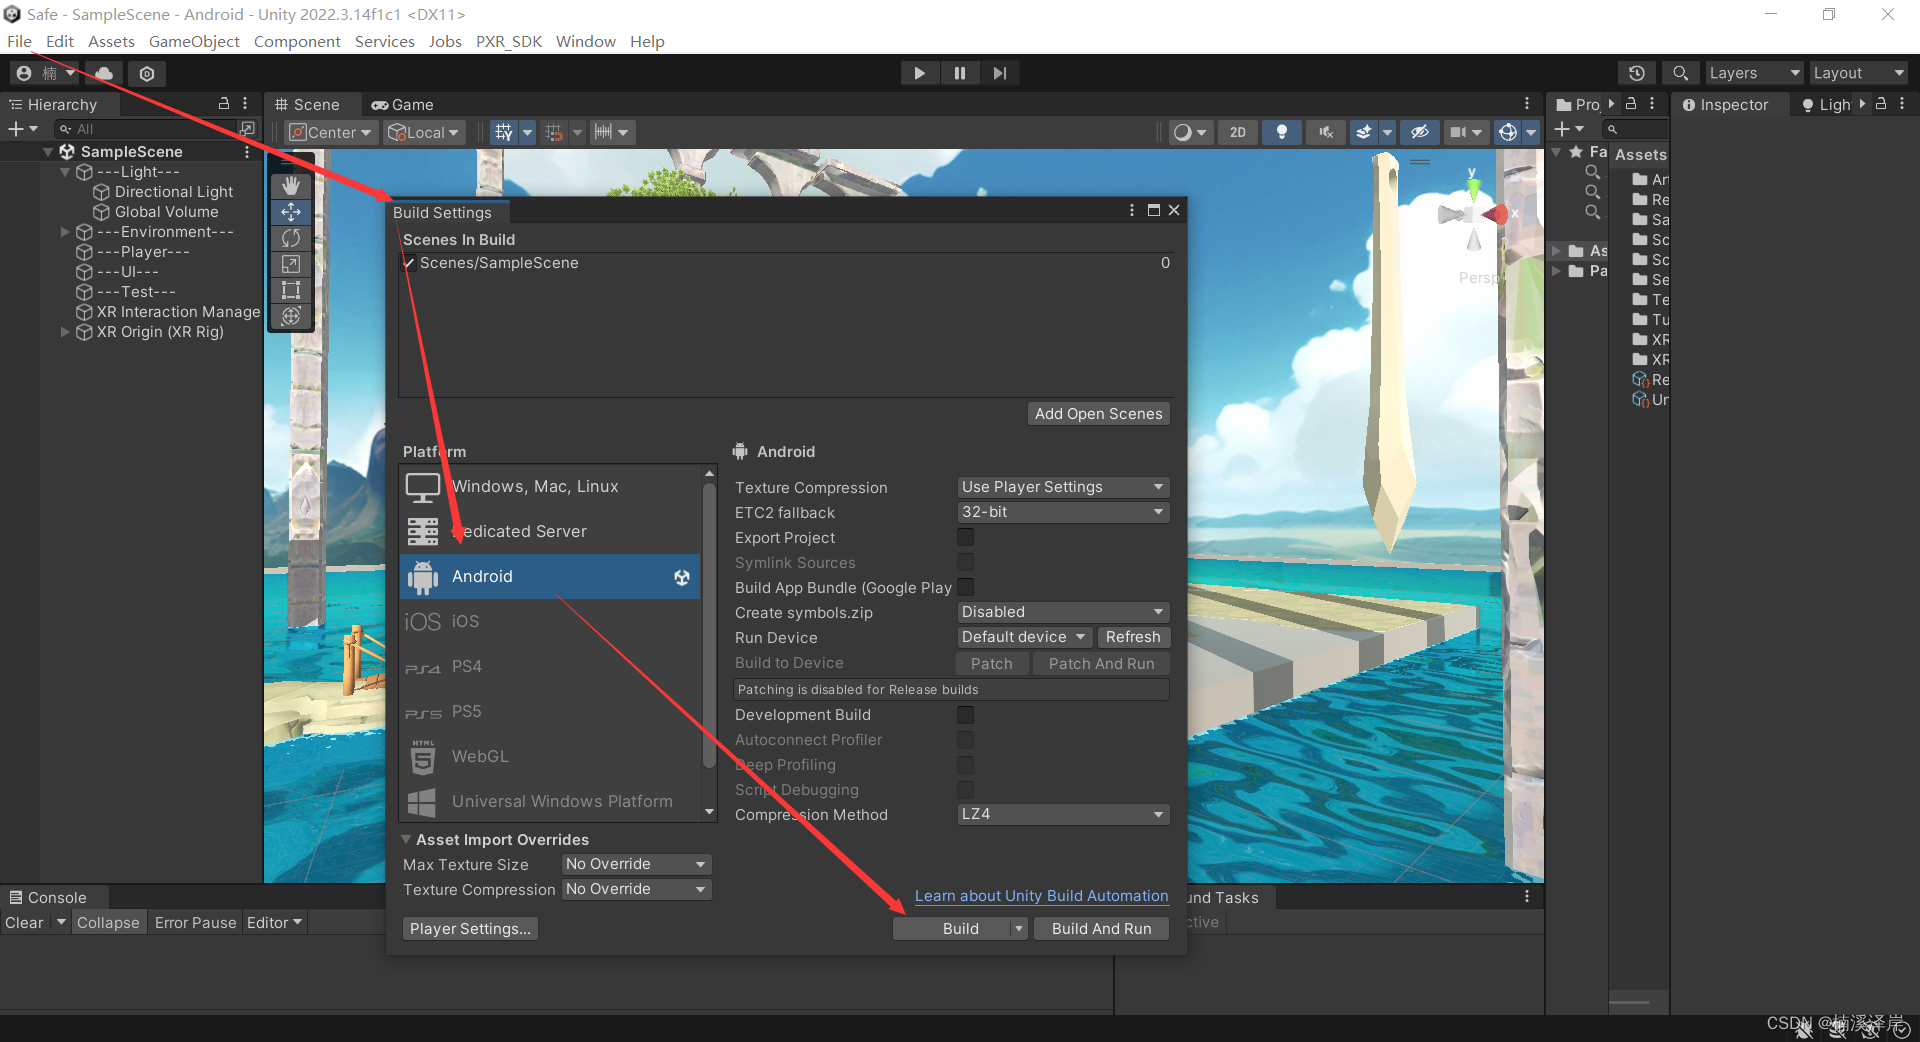The image size is (1920, 1042).
Task: Click Build And Run button
Action: click(1101, 929)
